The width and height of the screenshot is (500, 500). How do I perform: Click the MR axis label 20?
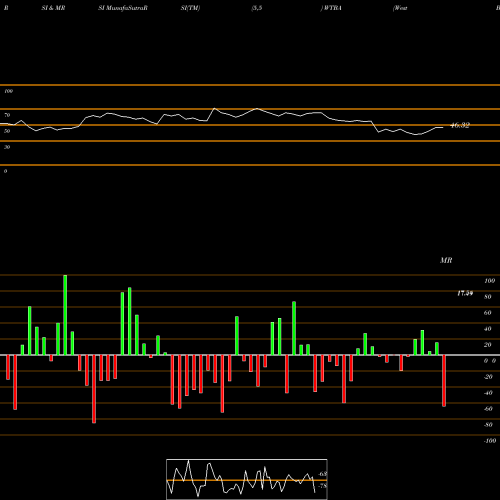pyautogui.click(x=487, y=345)
